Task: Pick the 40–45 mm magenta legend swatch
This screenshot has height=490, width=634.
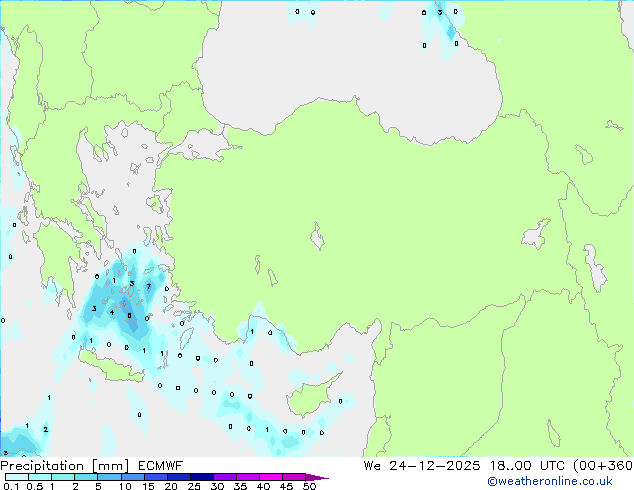Action: [271, 477]
